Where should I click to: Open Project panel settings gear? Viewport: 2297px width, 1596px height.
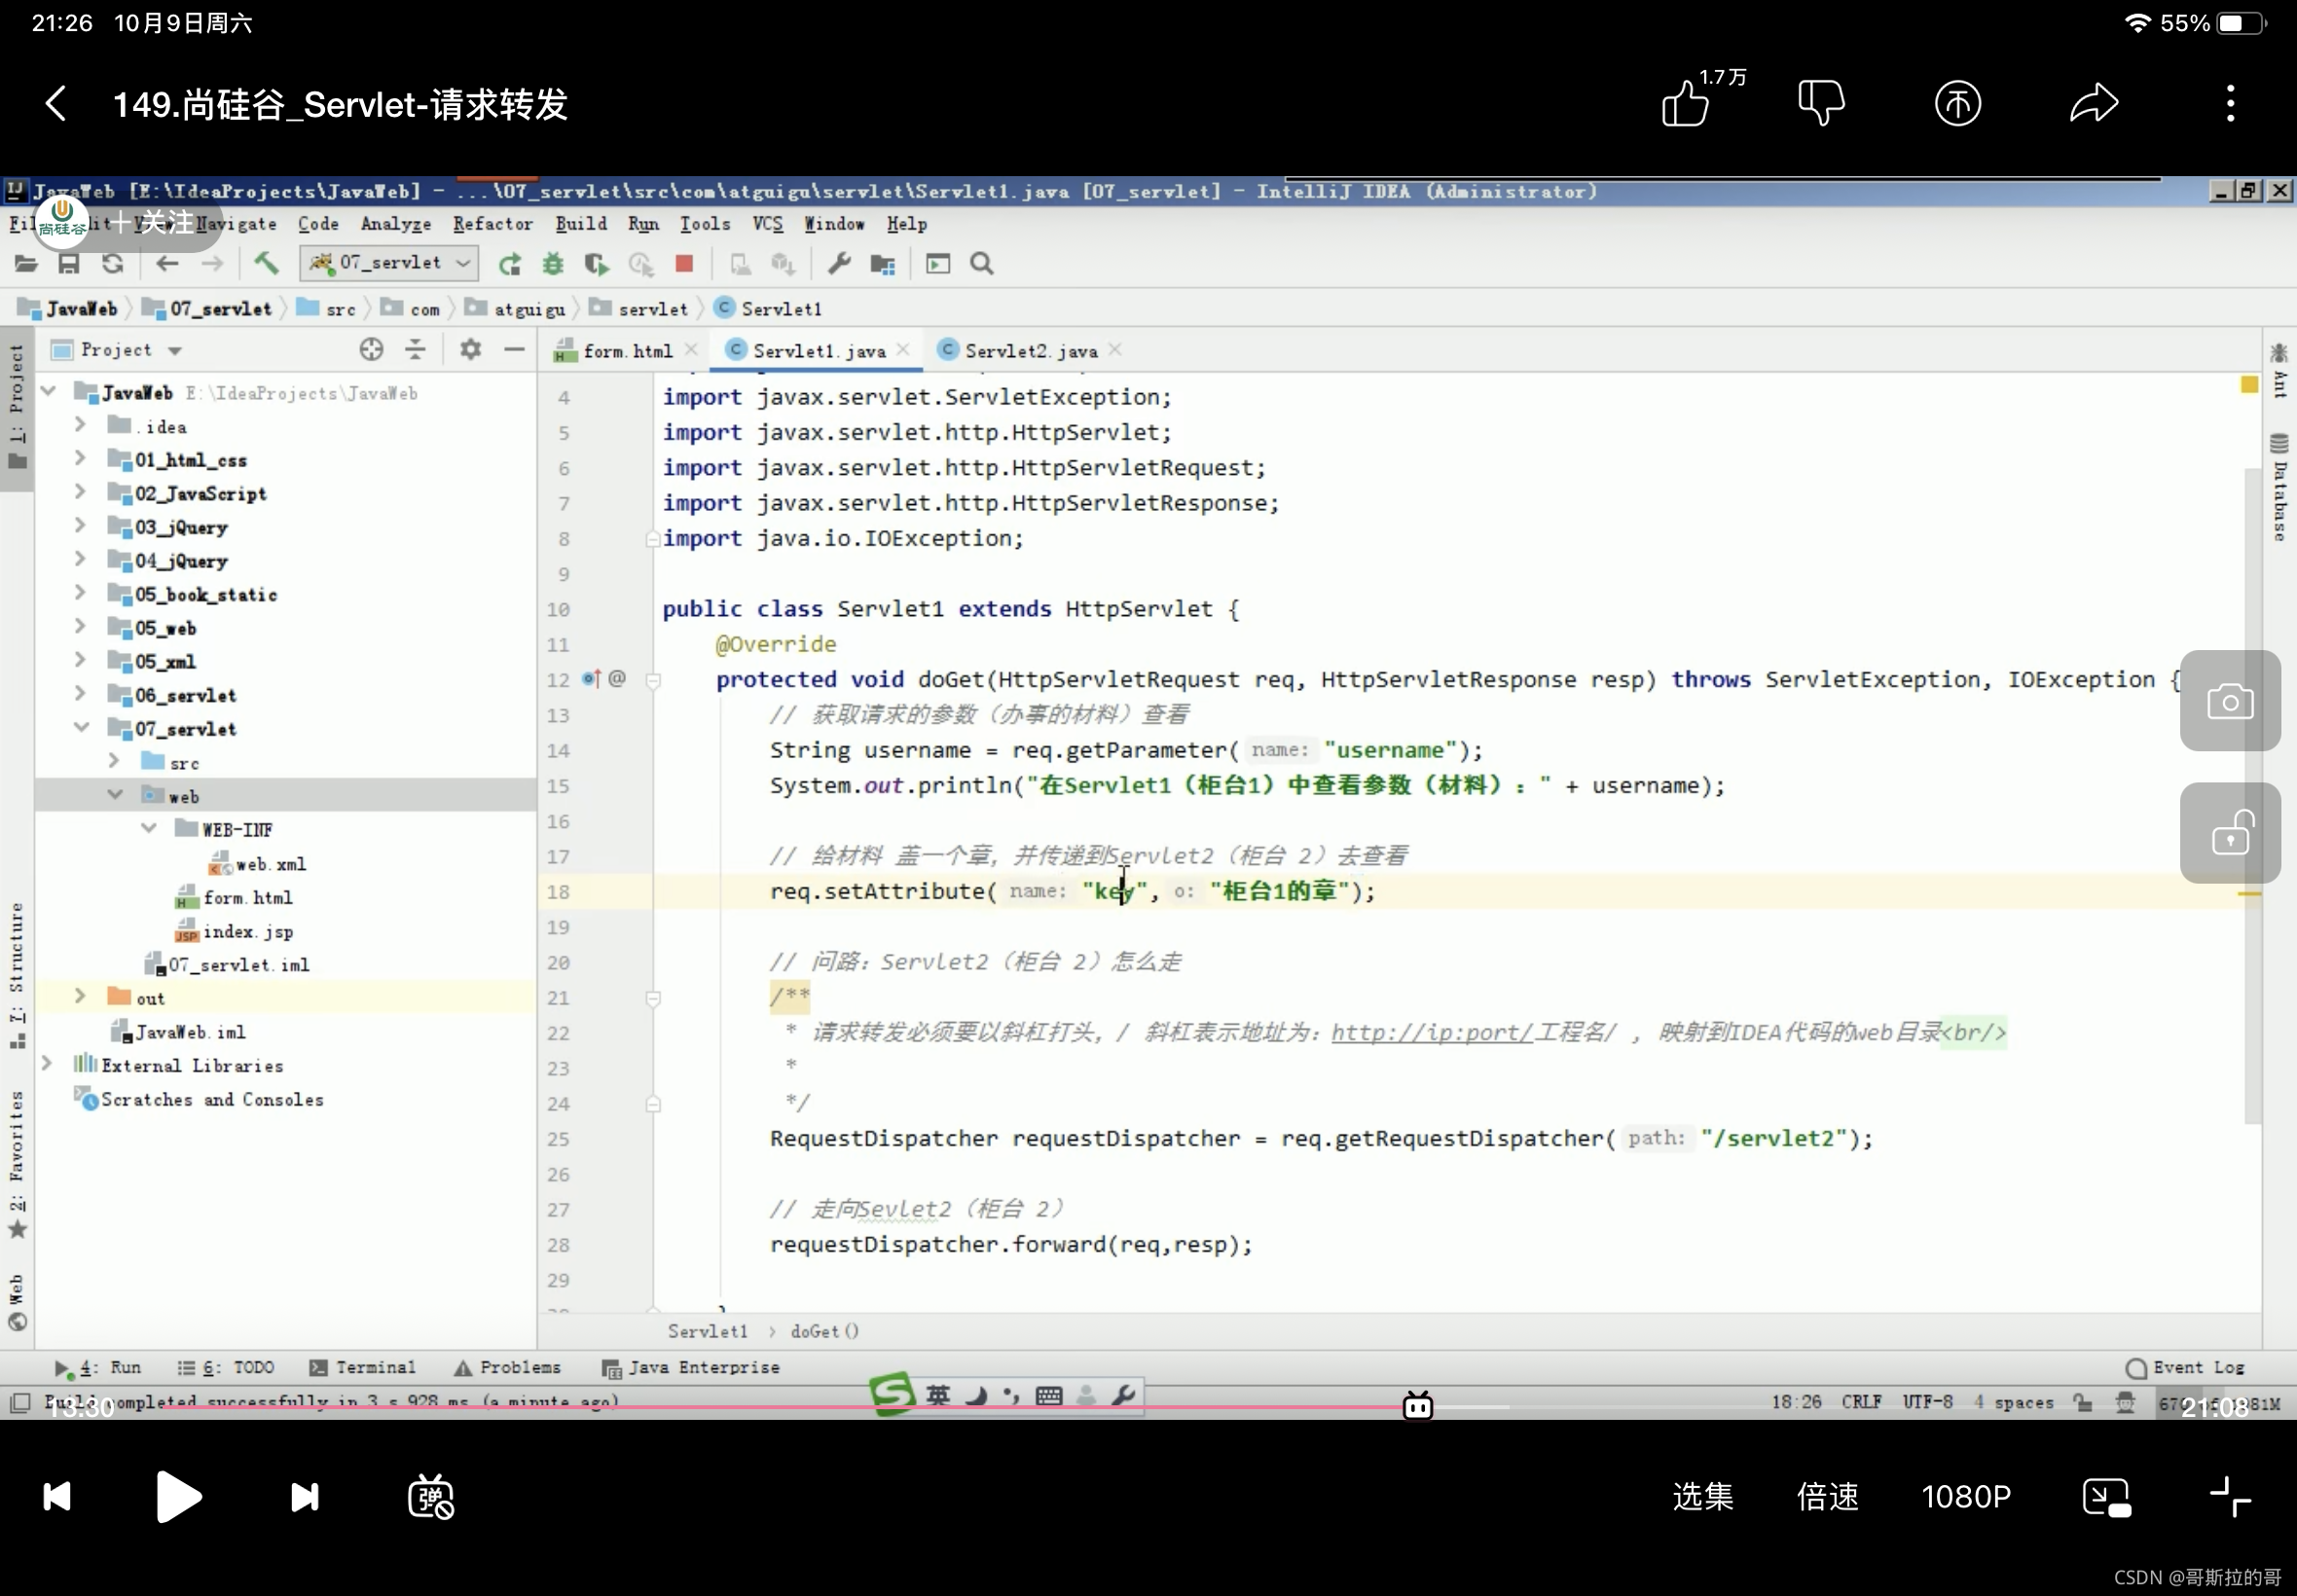point(468,349)
